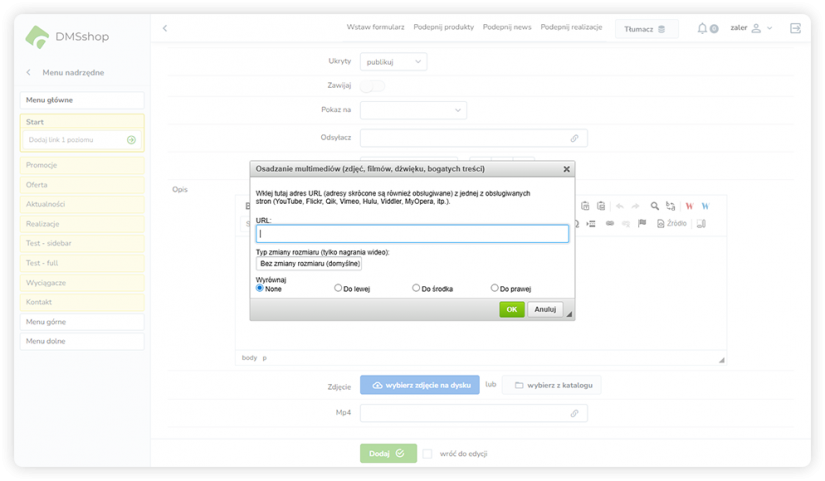This screenshot has width=825, height=481.
Task: Click the add link plus icon under Start
Action: click(131, 140)
